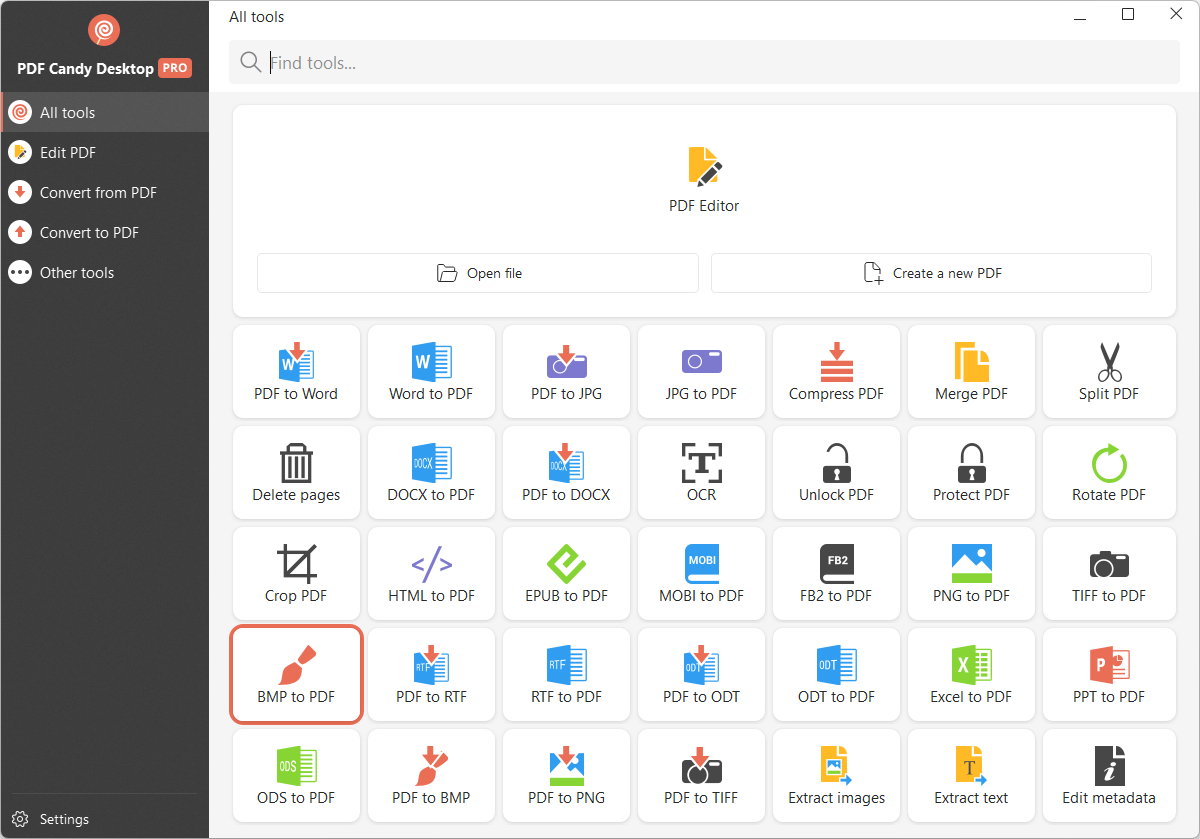Select the PDF to DOCX tool
This screenshot has width=1200, height=839.
(x=566, y=472)
